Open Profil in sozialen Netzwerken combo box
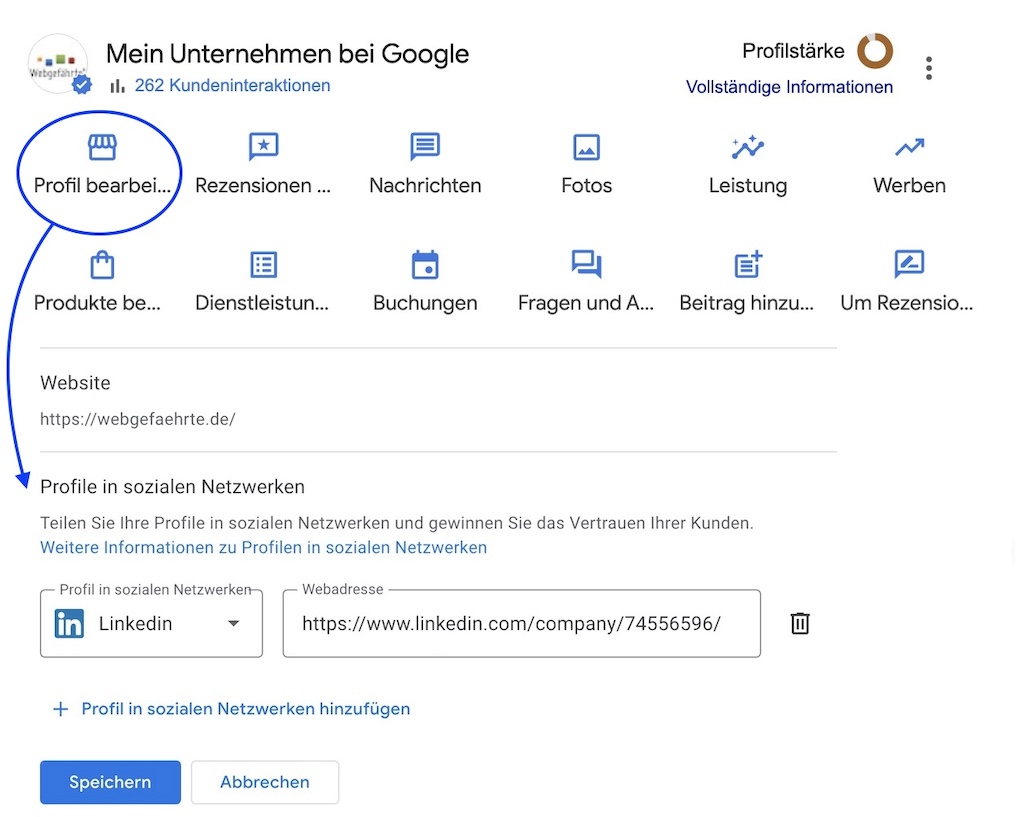Screen dimensions: 1024x817 pos(152,623)
